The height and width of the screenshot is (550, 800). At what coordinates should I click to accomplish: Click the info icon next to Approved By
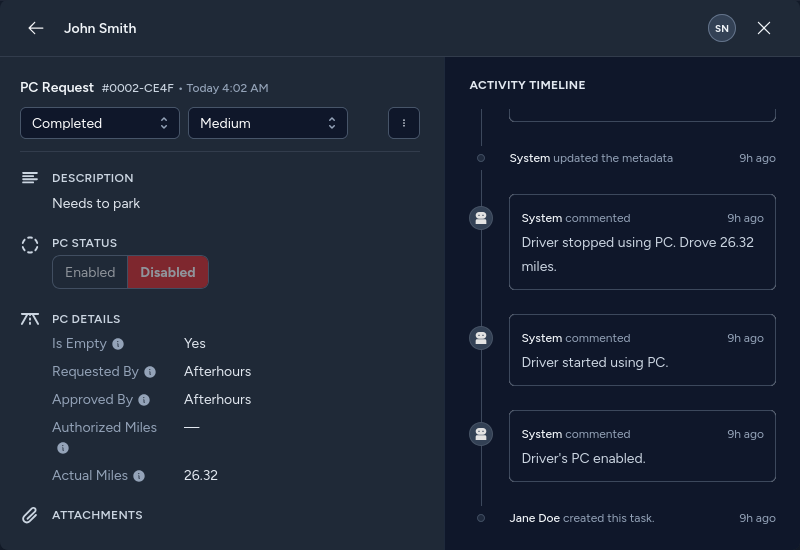(144, 400)
